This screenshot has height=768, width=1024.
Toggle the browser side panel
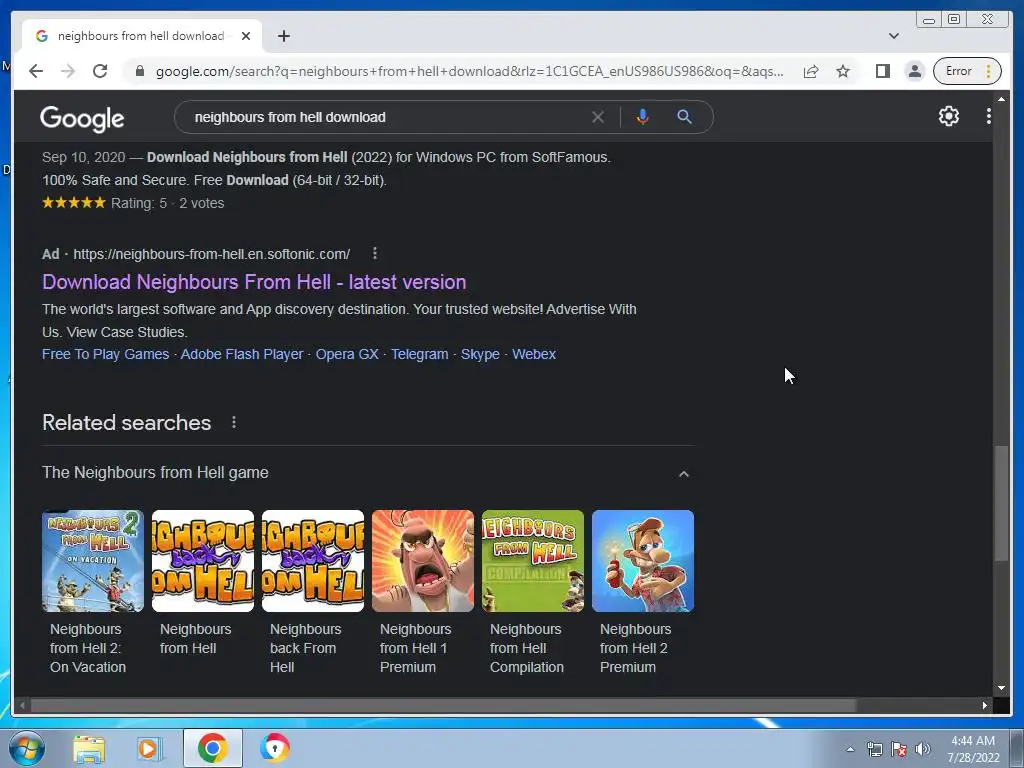pos(882,71)
